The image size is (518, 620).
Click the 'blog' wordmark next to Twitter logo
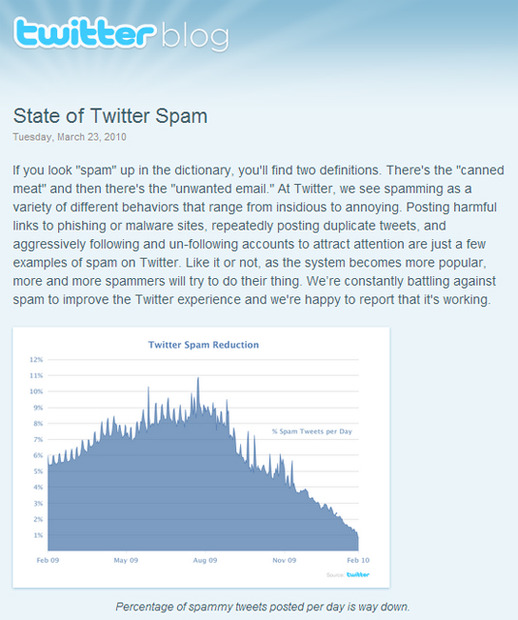(x=195, y=36)
